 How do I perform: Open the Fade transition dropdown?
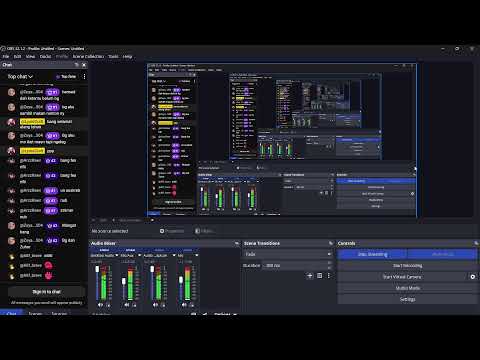288,254
